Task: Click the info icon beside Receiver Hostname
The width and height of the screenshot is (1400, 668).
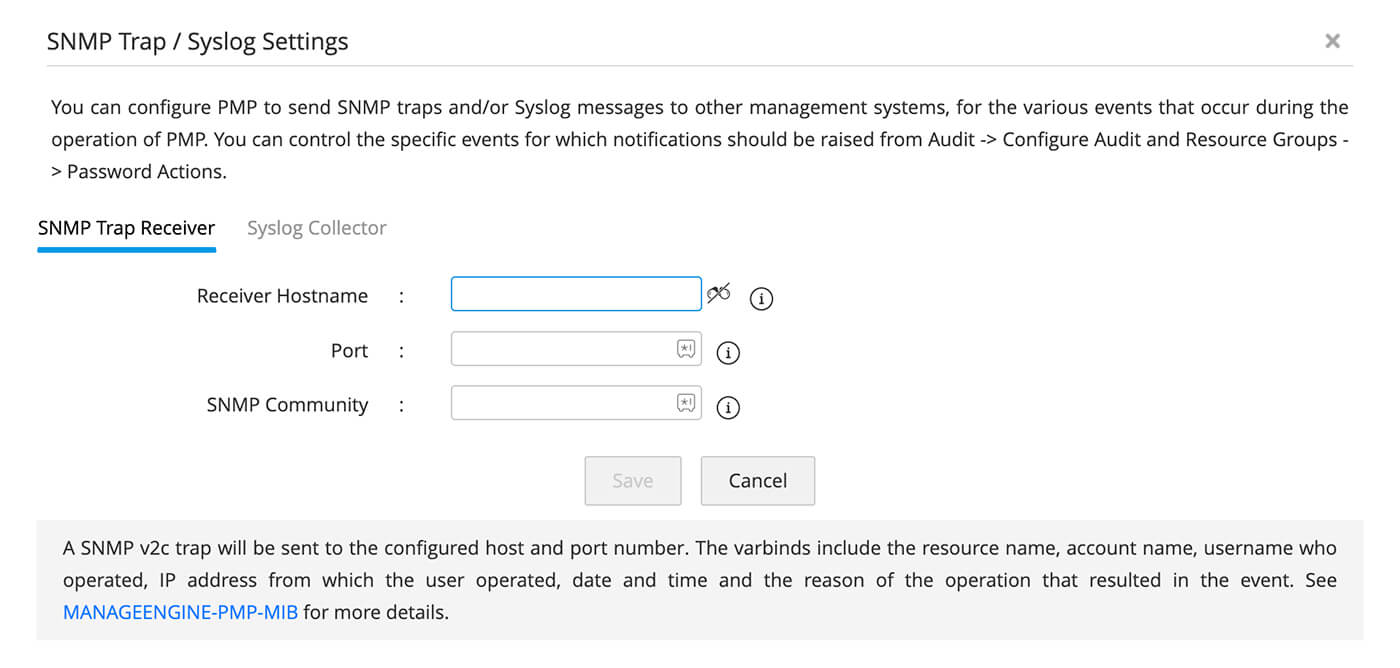Action: click(761, 298)
